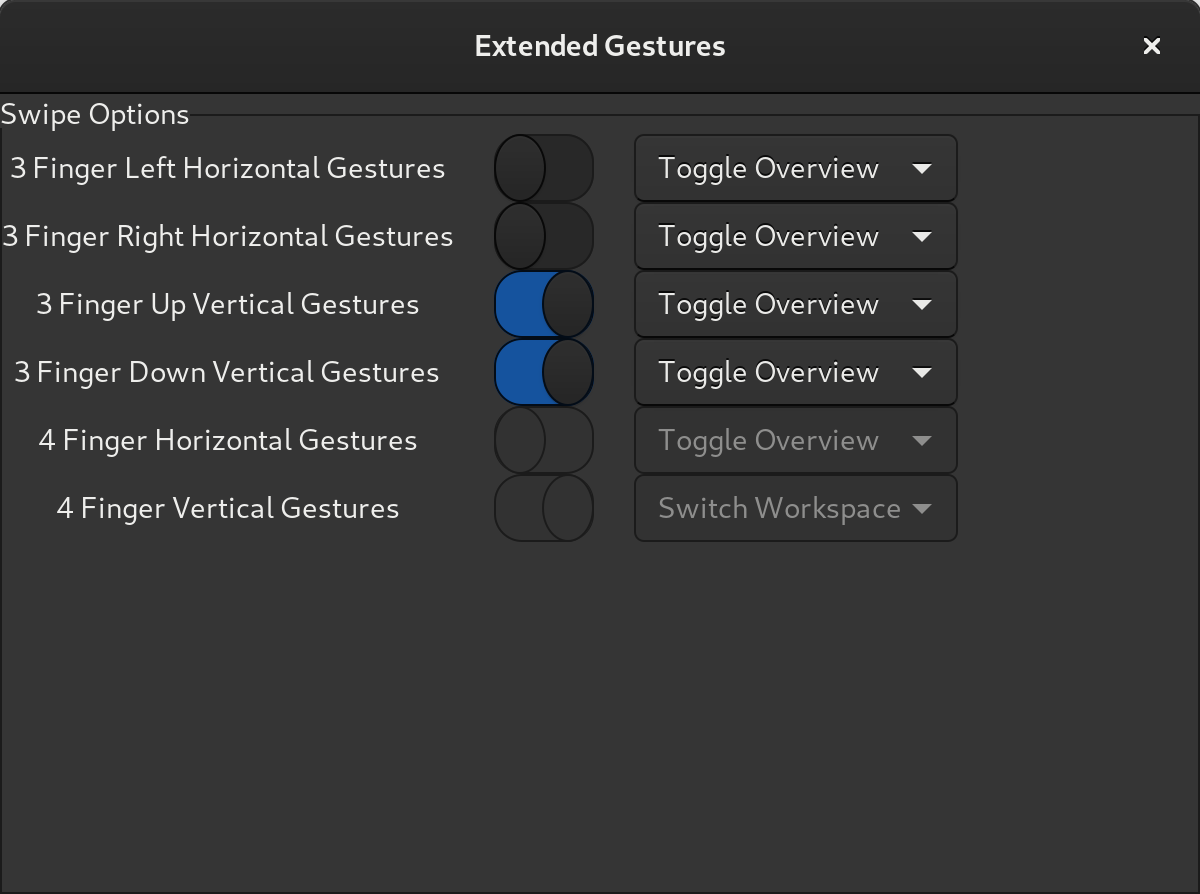Turn on 3 Finger Right Horizontal Gestures
The width and height of the screenshot is (1200, 894).
point(544,236)
